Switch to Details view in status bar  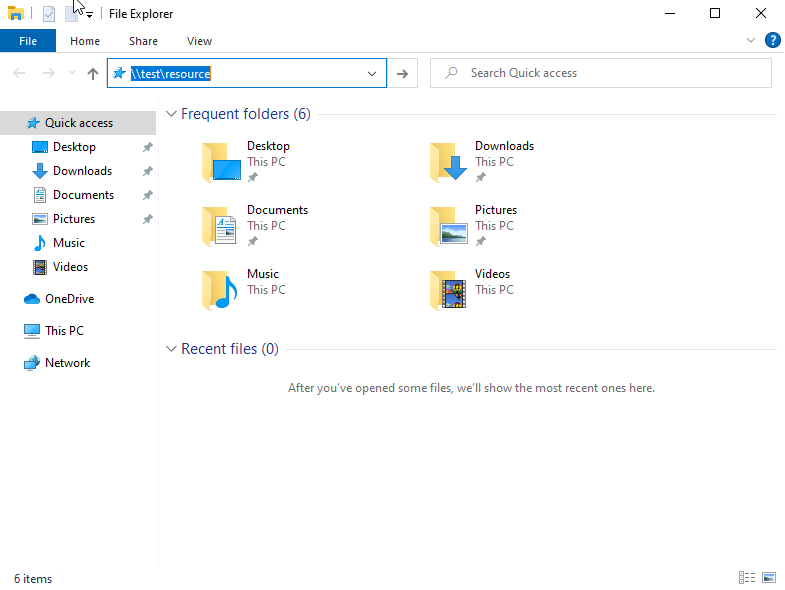click(x=746, y=578)
